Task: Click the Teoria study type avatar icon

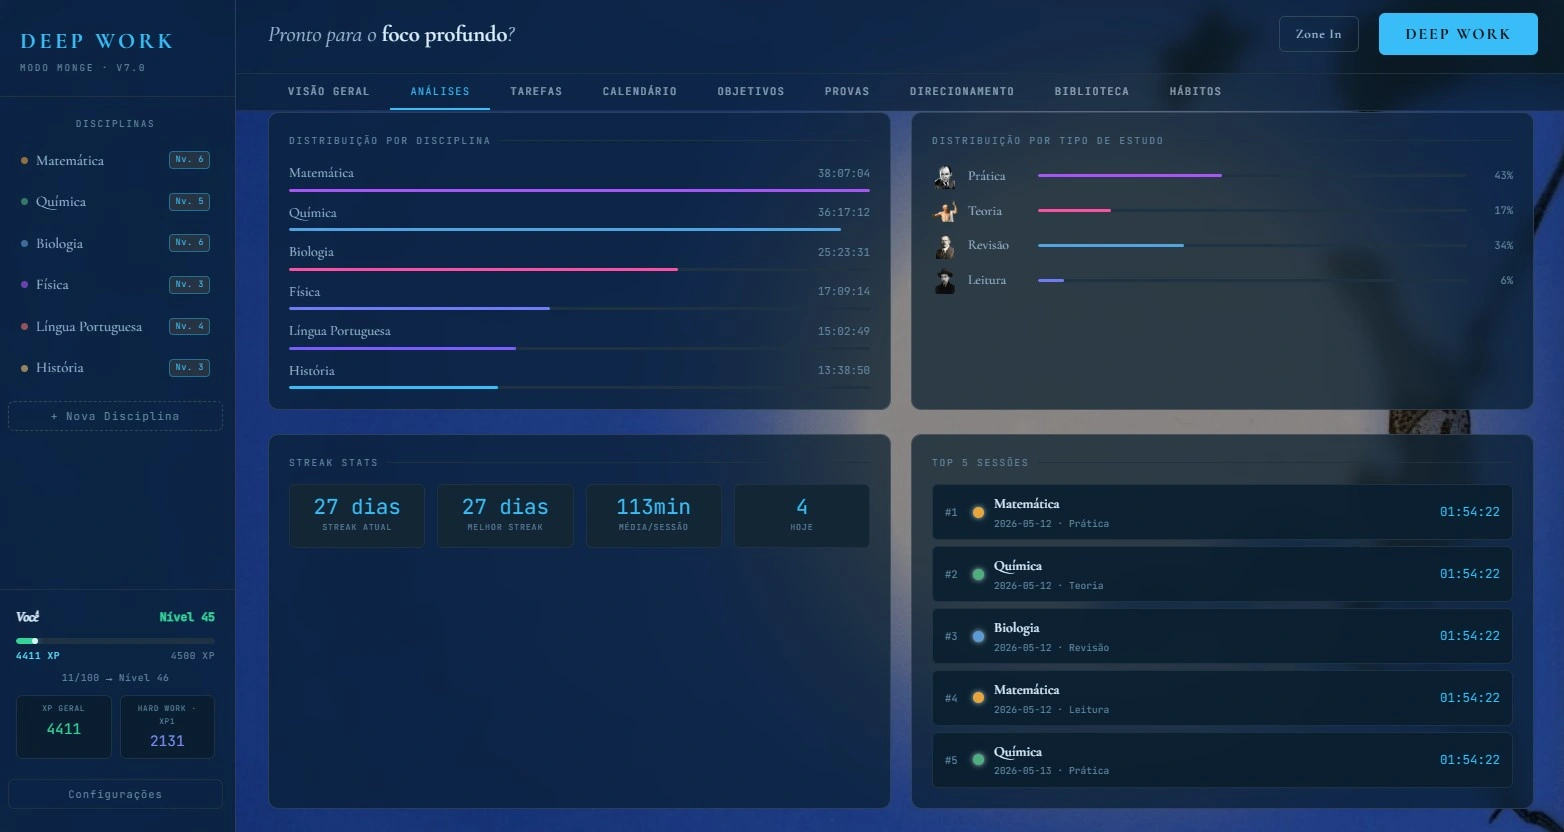Action: (x=945, y=211)
